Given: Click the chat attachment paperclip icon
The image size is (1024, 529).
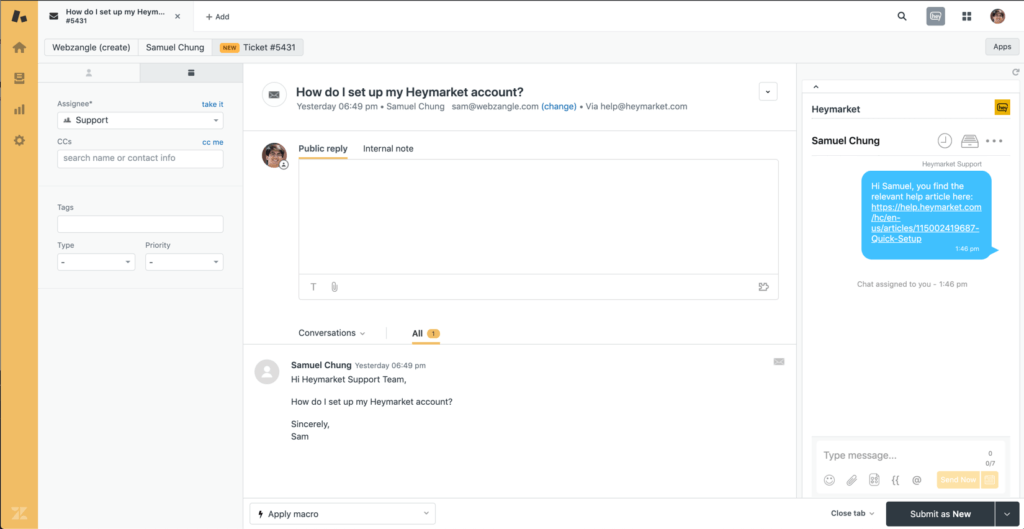Looking at the screenshot, I should [x=852, y=480].
